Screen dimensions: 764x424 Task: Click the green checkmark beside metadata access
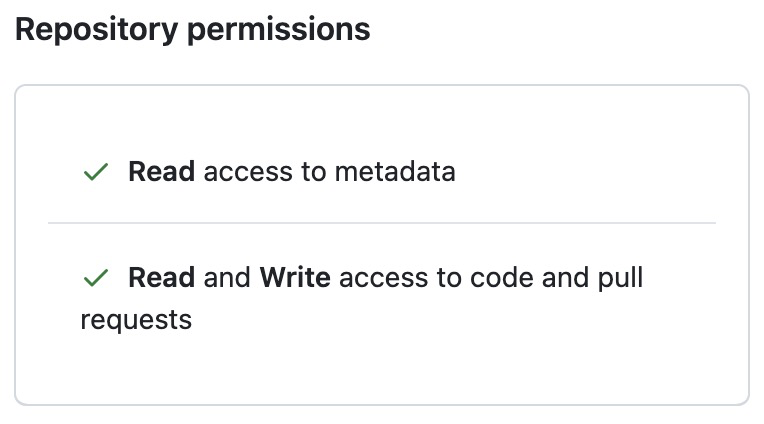point(96,173)
